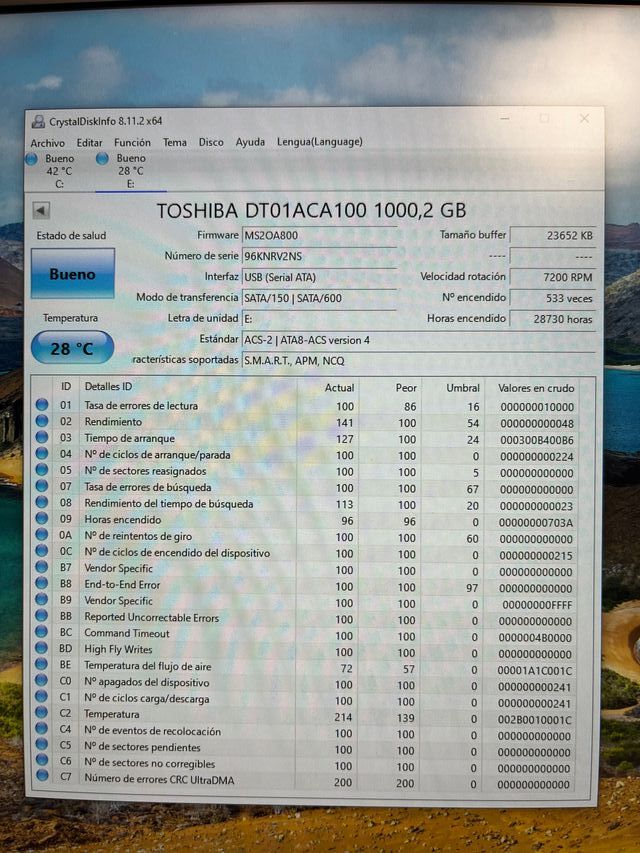Click the power-on count value 533 veces
The image size is (640, 853).
tap(552, 298)
